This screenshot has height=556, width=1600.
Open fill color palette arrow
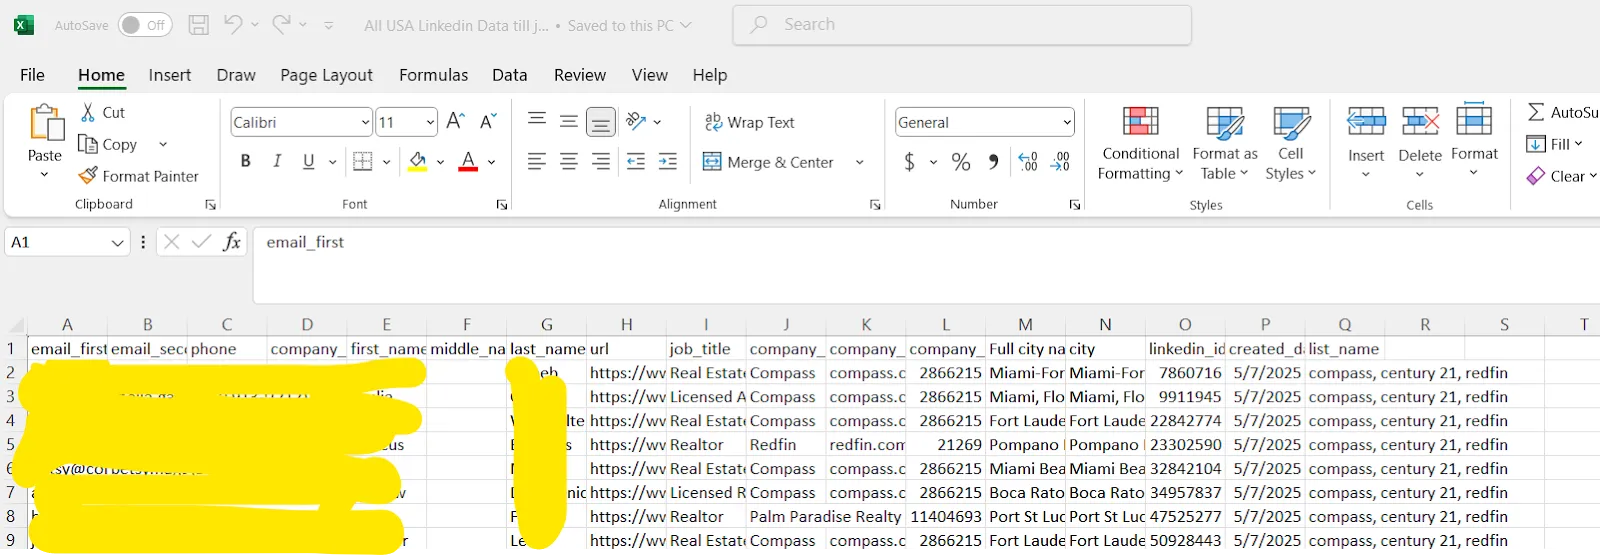pyautogui.click(x=440, y=162)
